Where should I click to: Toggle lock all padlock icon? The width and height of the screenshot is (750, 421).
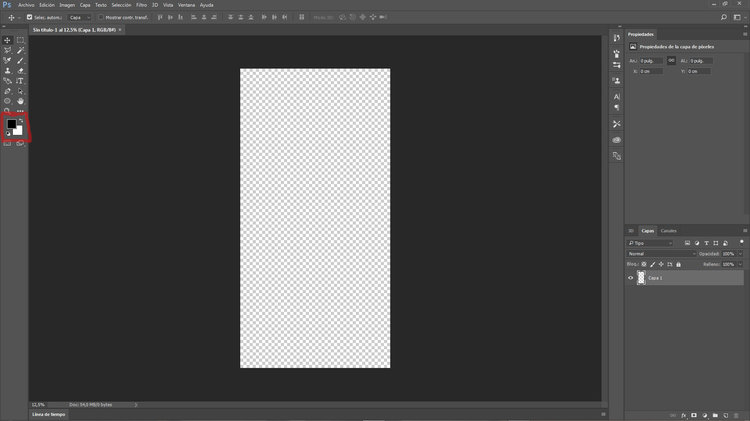[x=678, y=264]
